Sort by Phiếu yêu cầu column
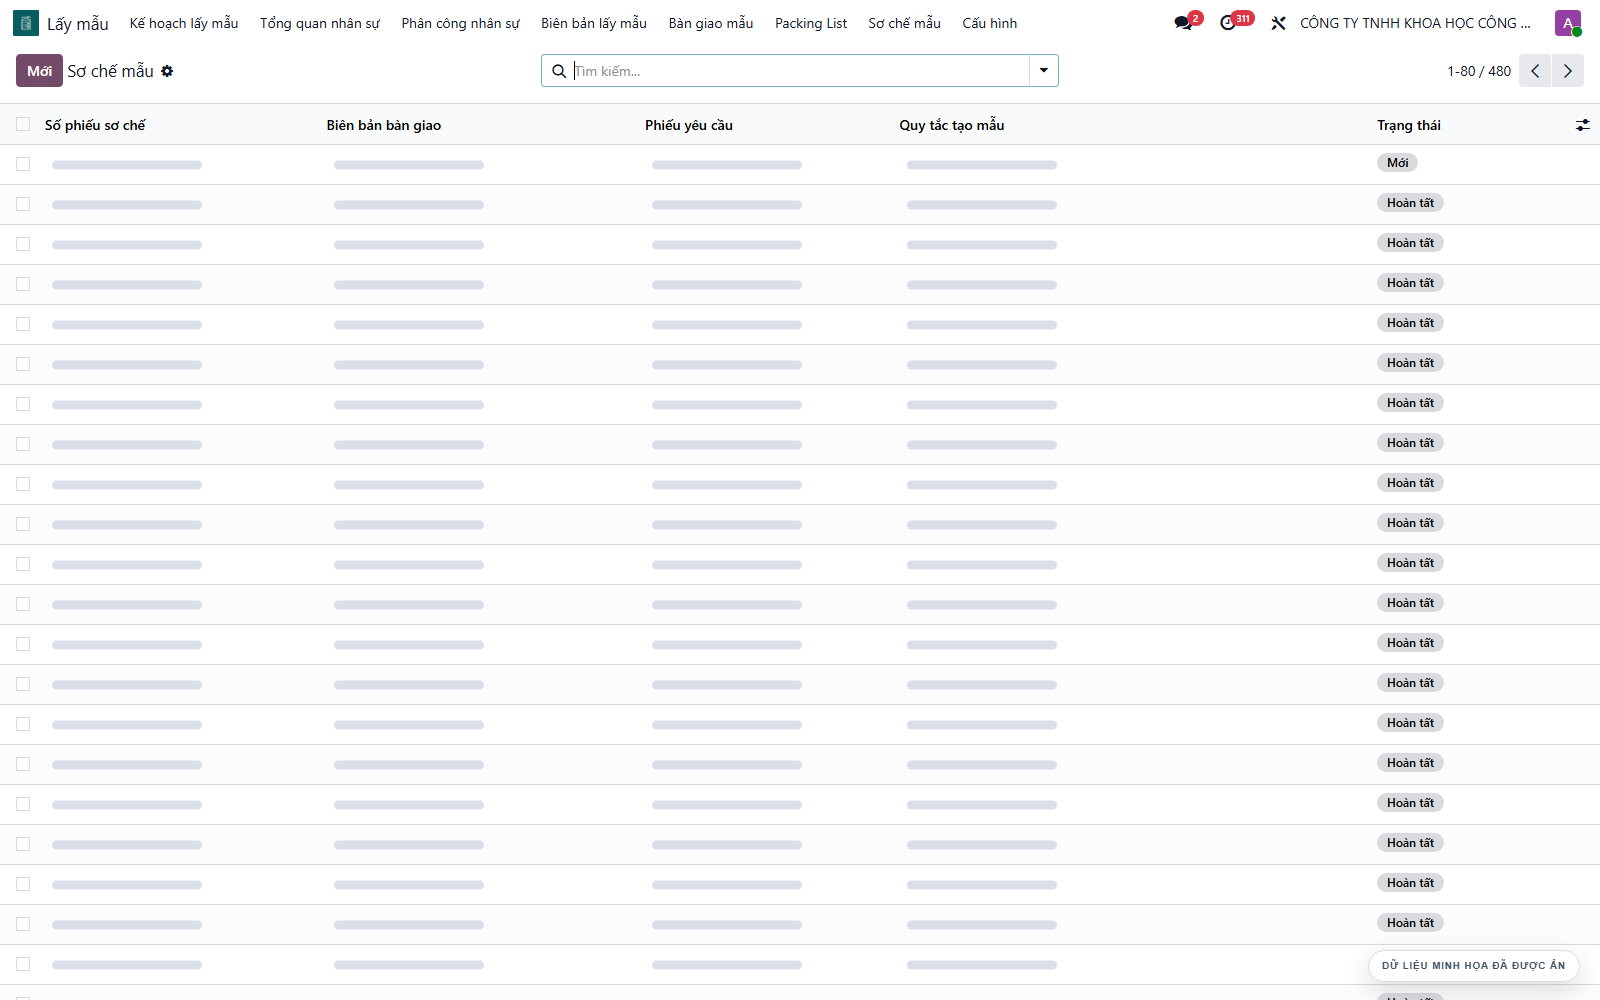This screenshot has width=1600, height=1000. click(x=689, y=125)
